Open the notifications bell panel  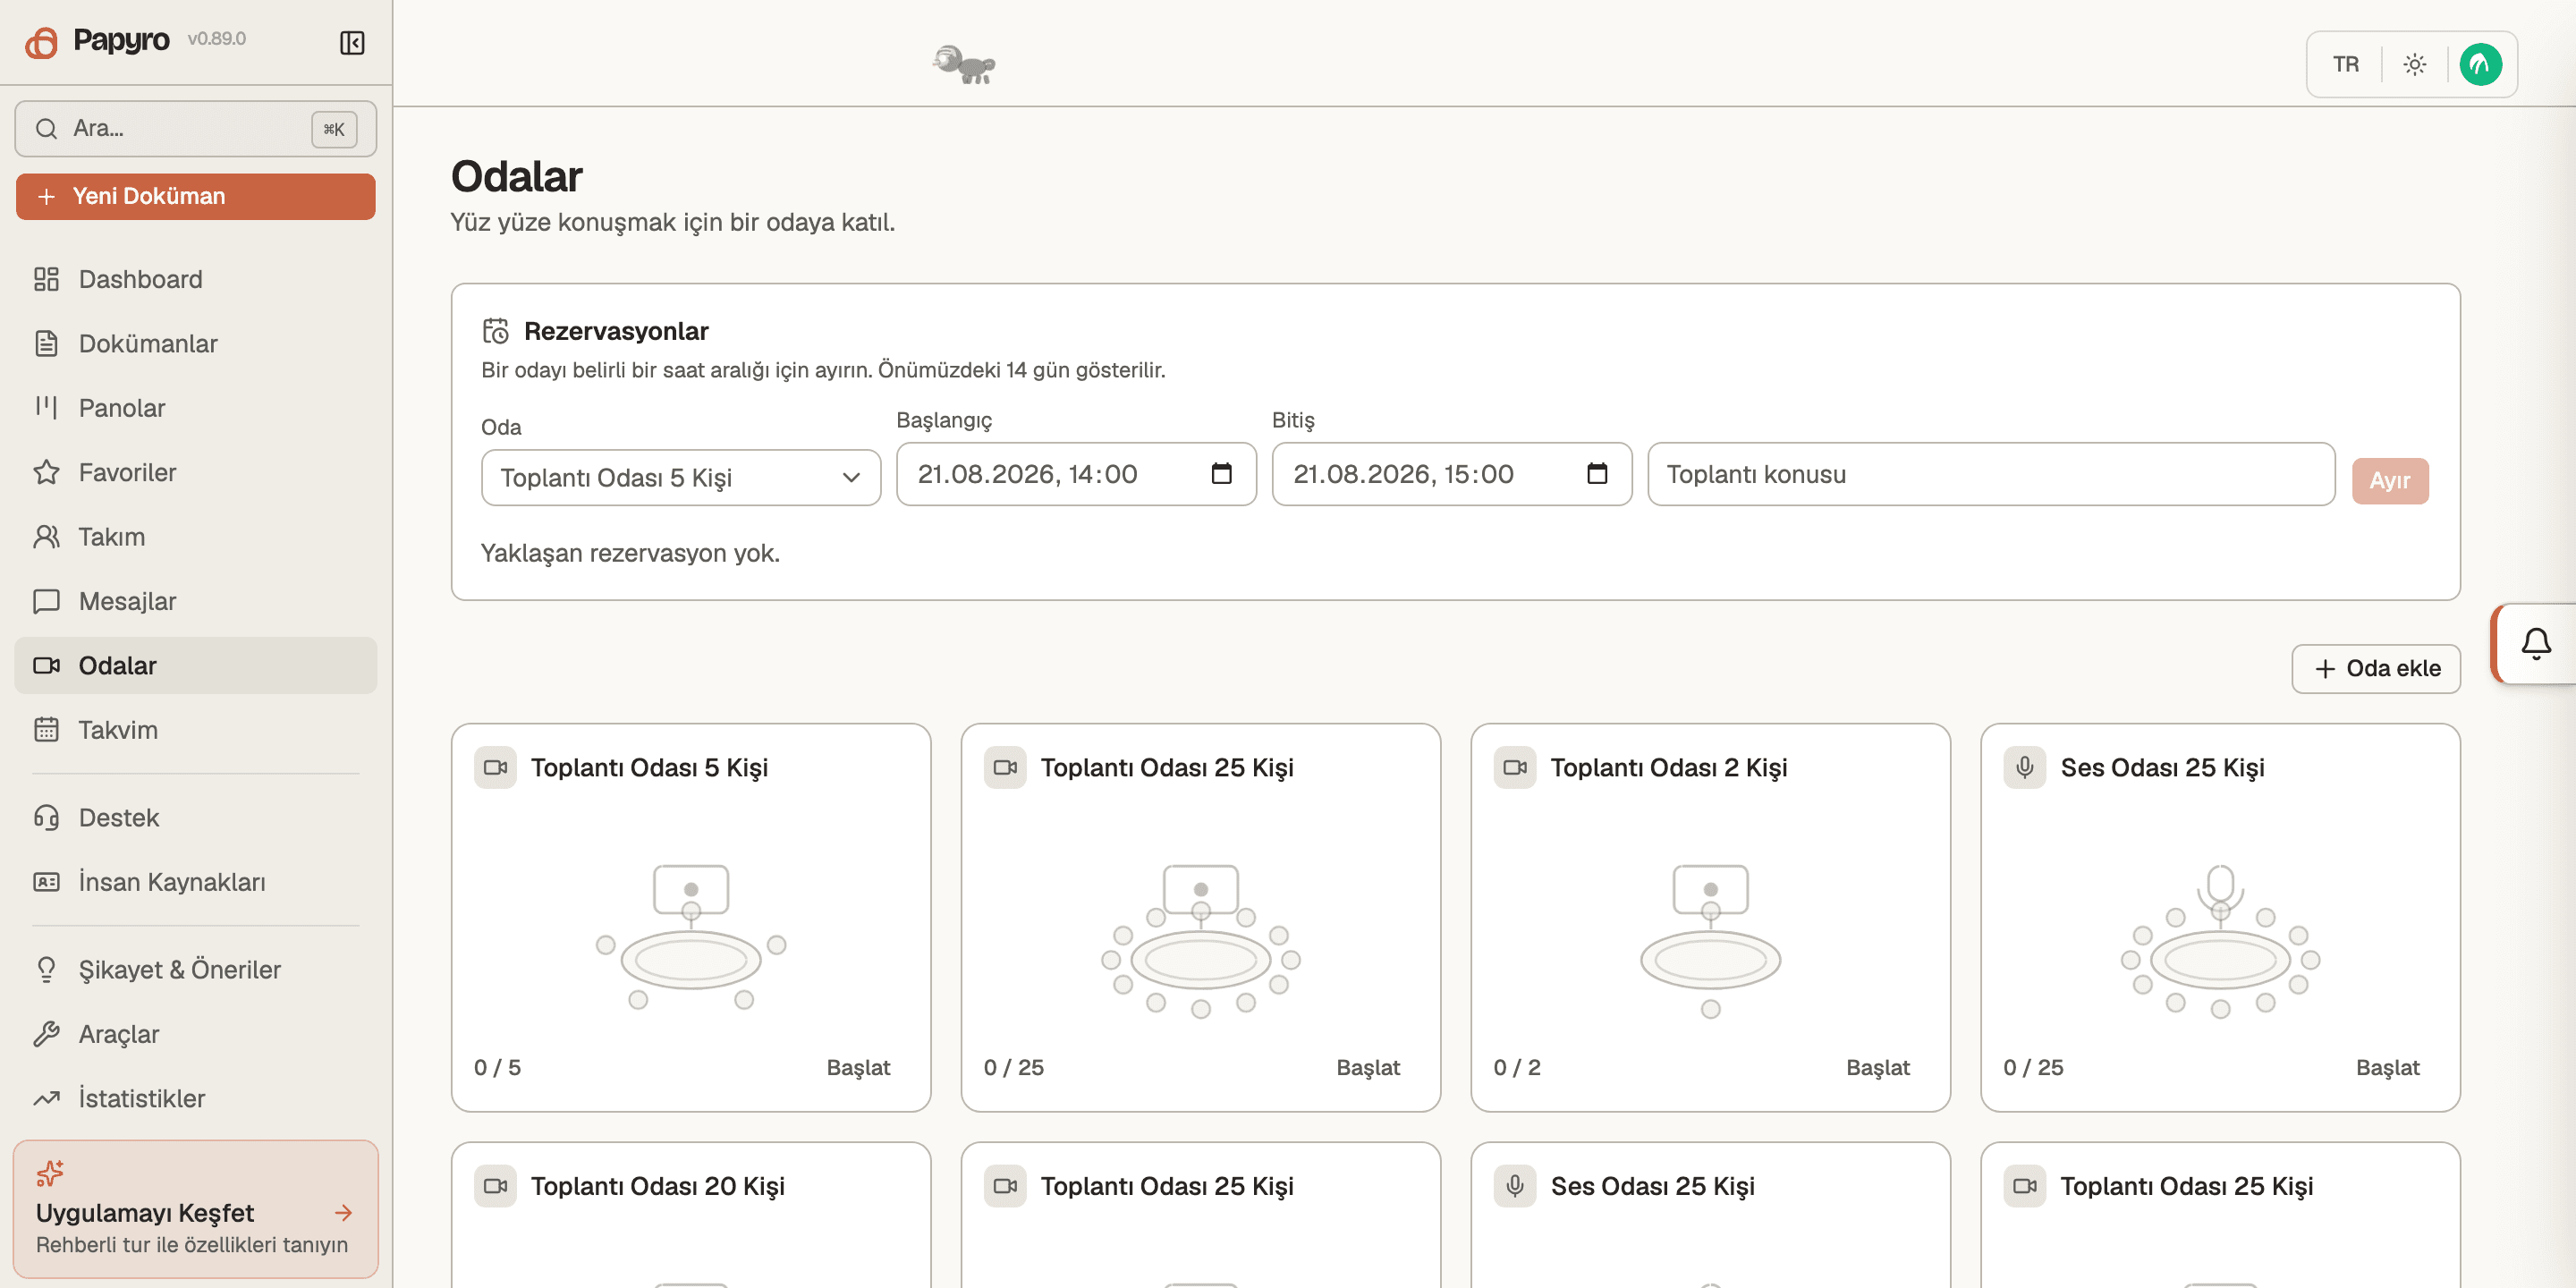coord(2535,643)
